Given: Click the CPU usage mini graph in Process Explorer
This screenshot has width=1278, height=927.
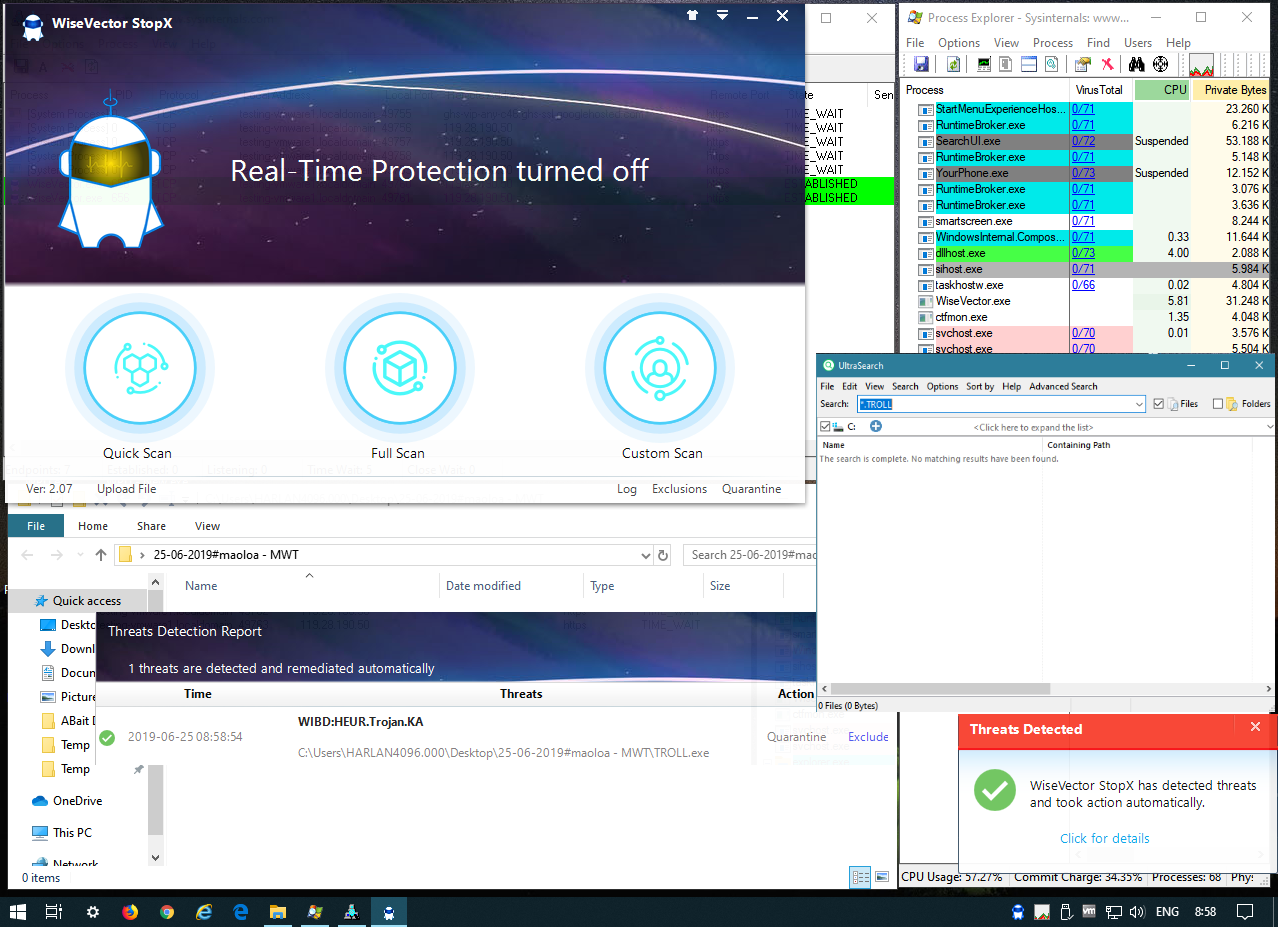Looking at the screenshot, I should click(x=1201, y=65).
